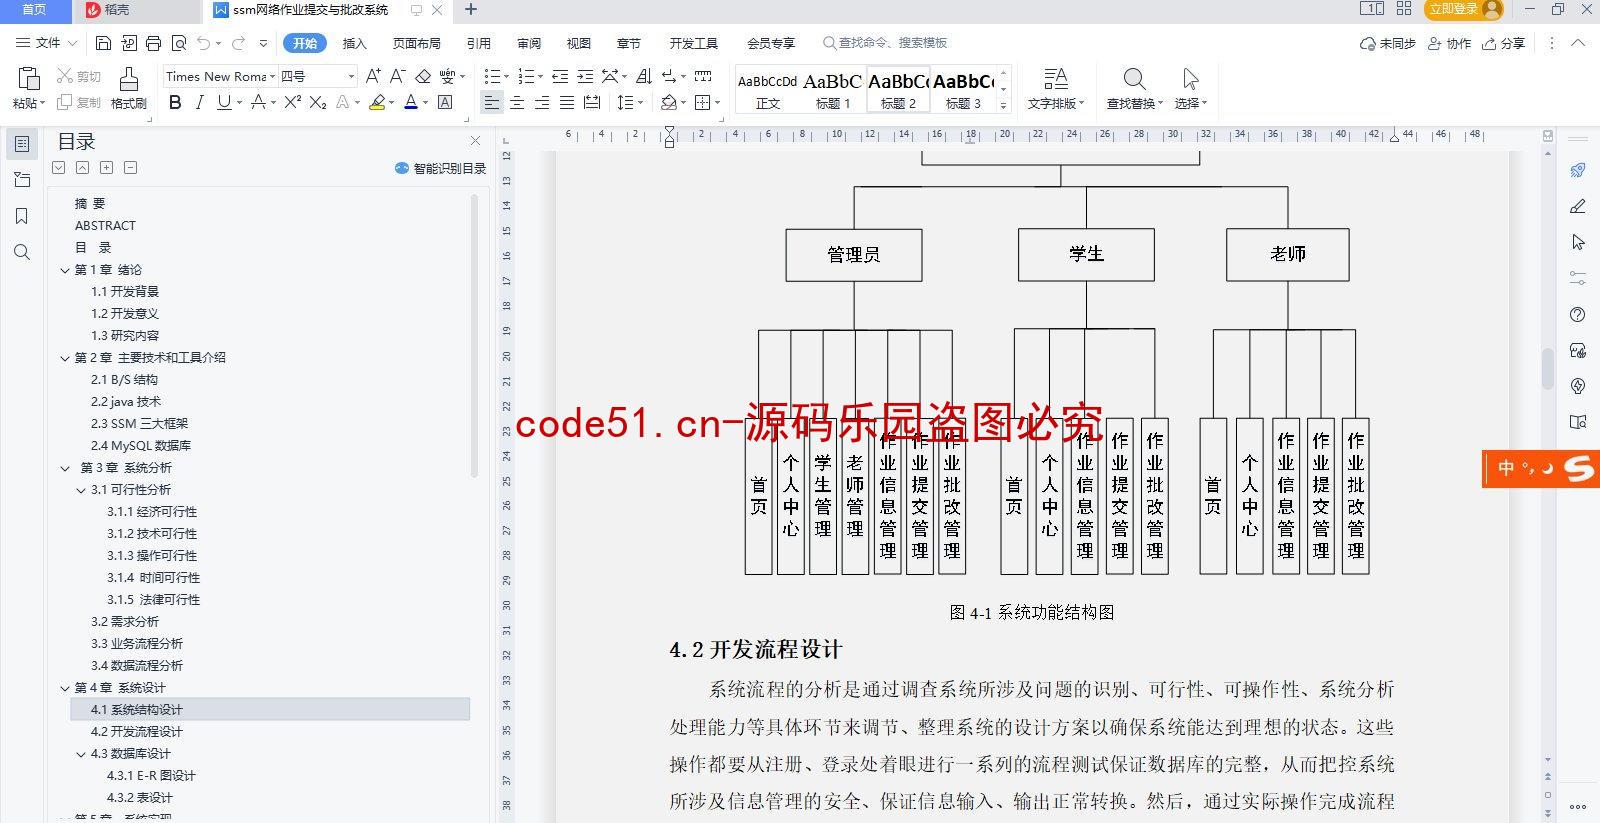This screenshot has height=823, width=1600.
Task: Expand the styles gallery
Action: (x=1003, y=105)
